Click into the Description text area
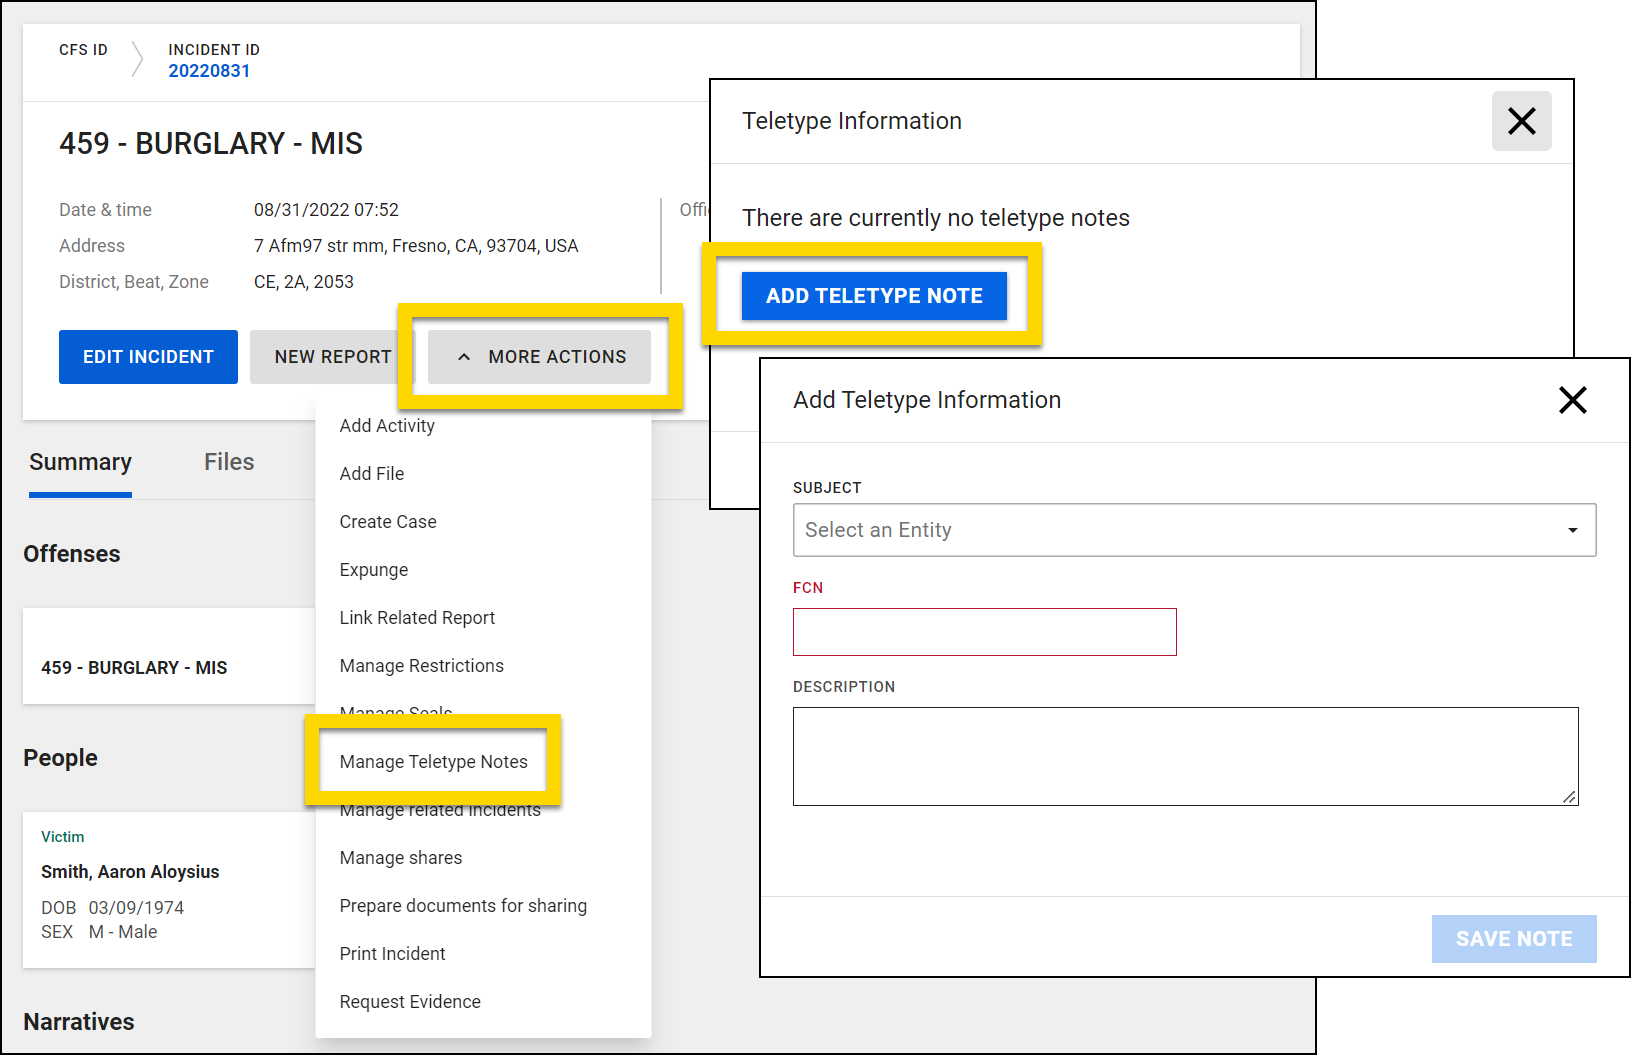 tap(1185, 756)
